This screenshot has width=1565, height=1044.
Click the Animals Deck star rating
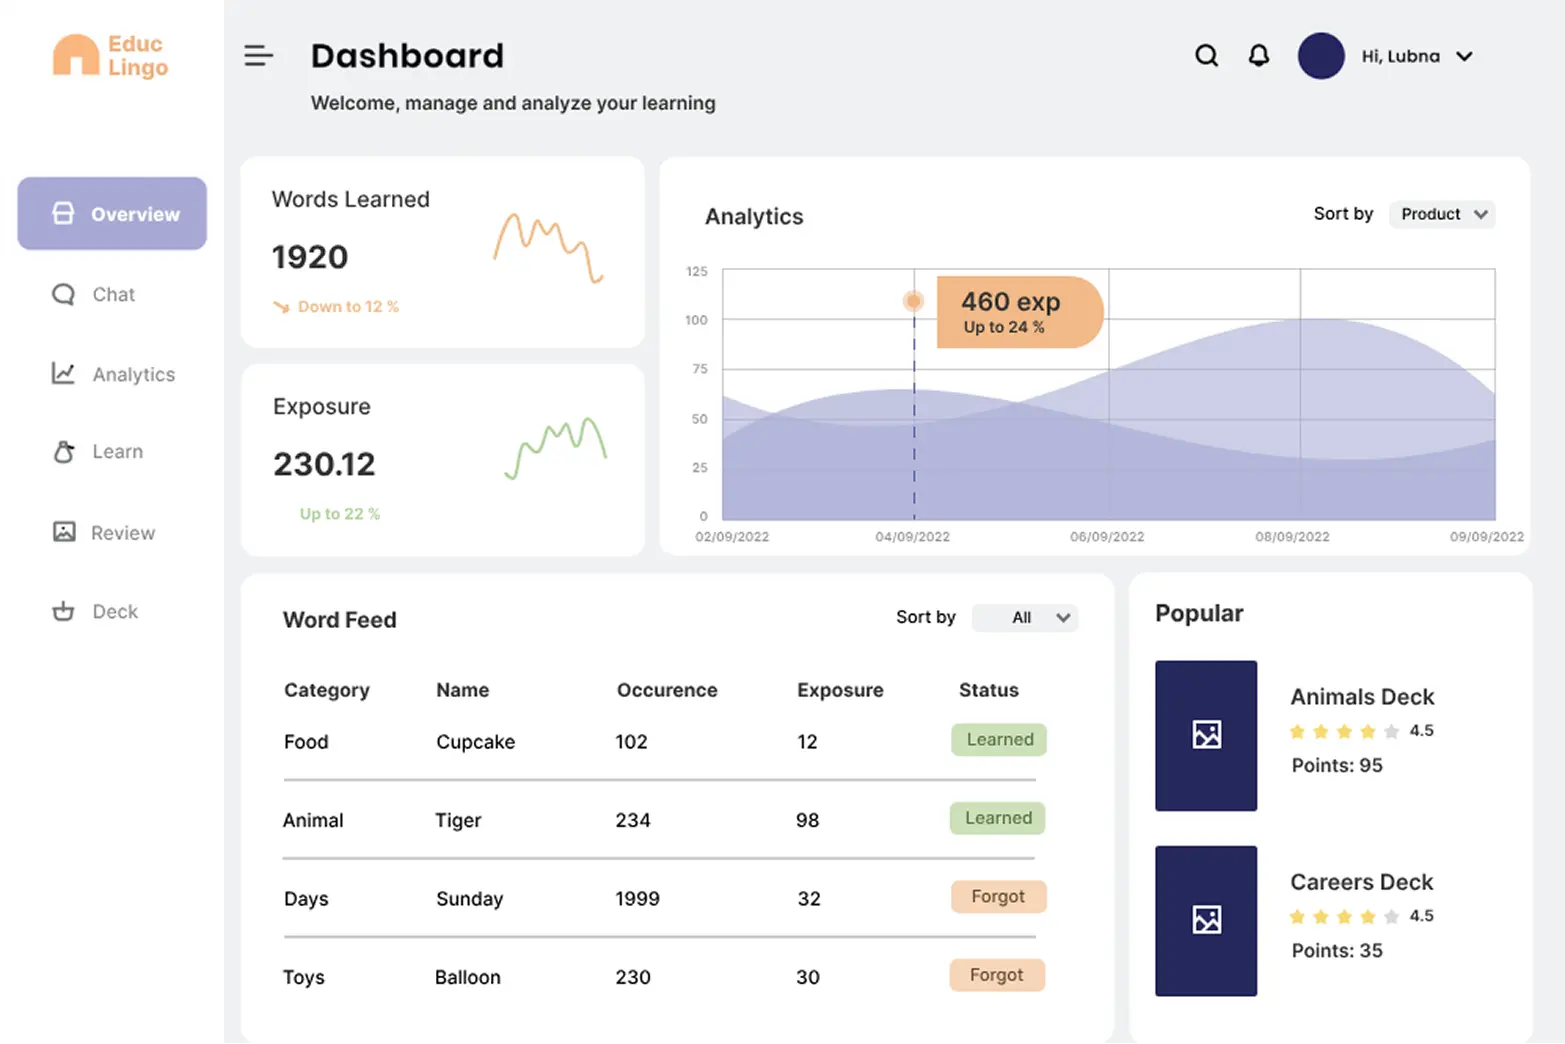point(1343,731)
